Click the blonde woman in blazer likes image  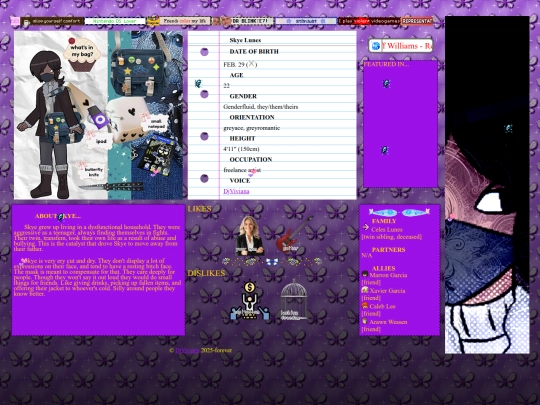[x=250, y=236]
